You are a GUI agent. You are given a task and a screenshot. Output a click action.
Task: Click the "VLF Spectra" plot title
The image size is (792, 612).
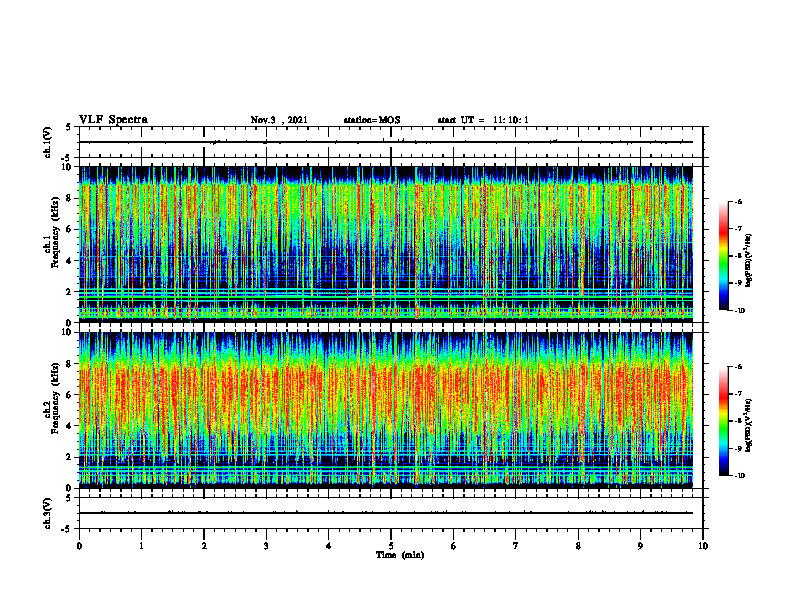pyautogui.click(x=113, y=120)
